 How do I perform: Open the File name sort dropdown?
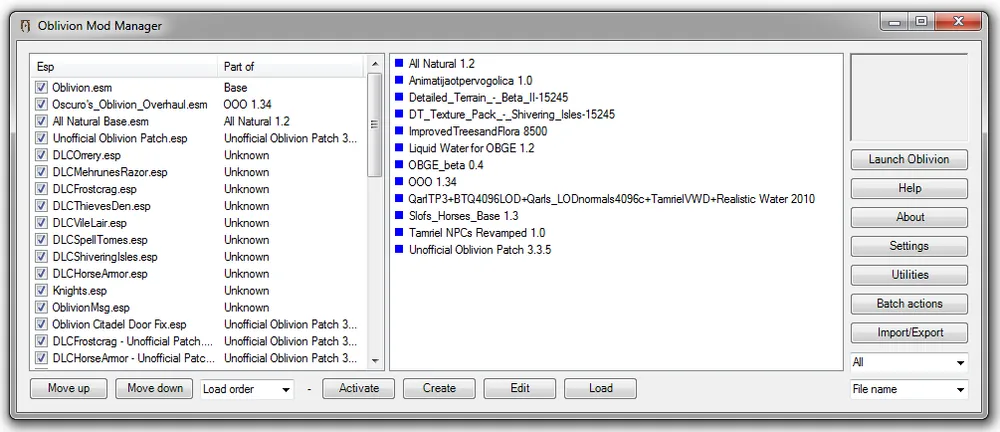point(909,389)
